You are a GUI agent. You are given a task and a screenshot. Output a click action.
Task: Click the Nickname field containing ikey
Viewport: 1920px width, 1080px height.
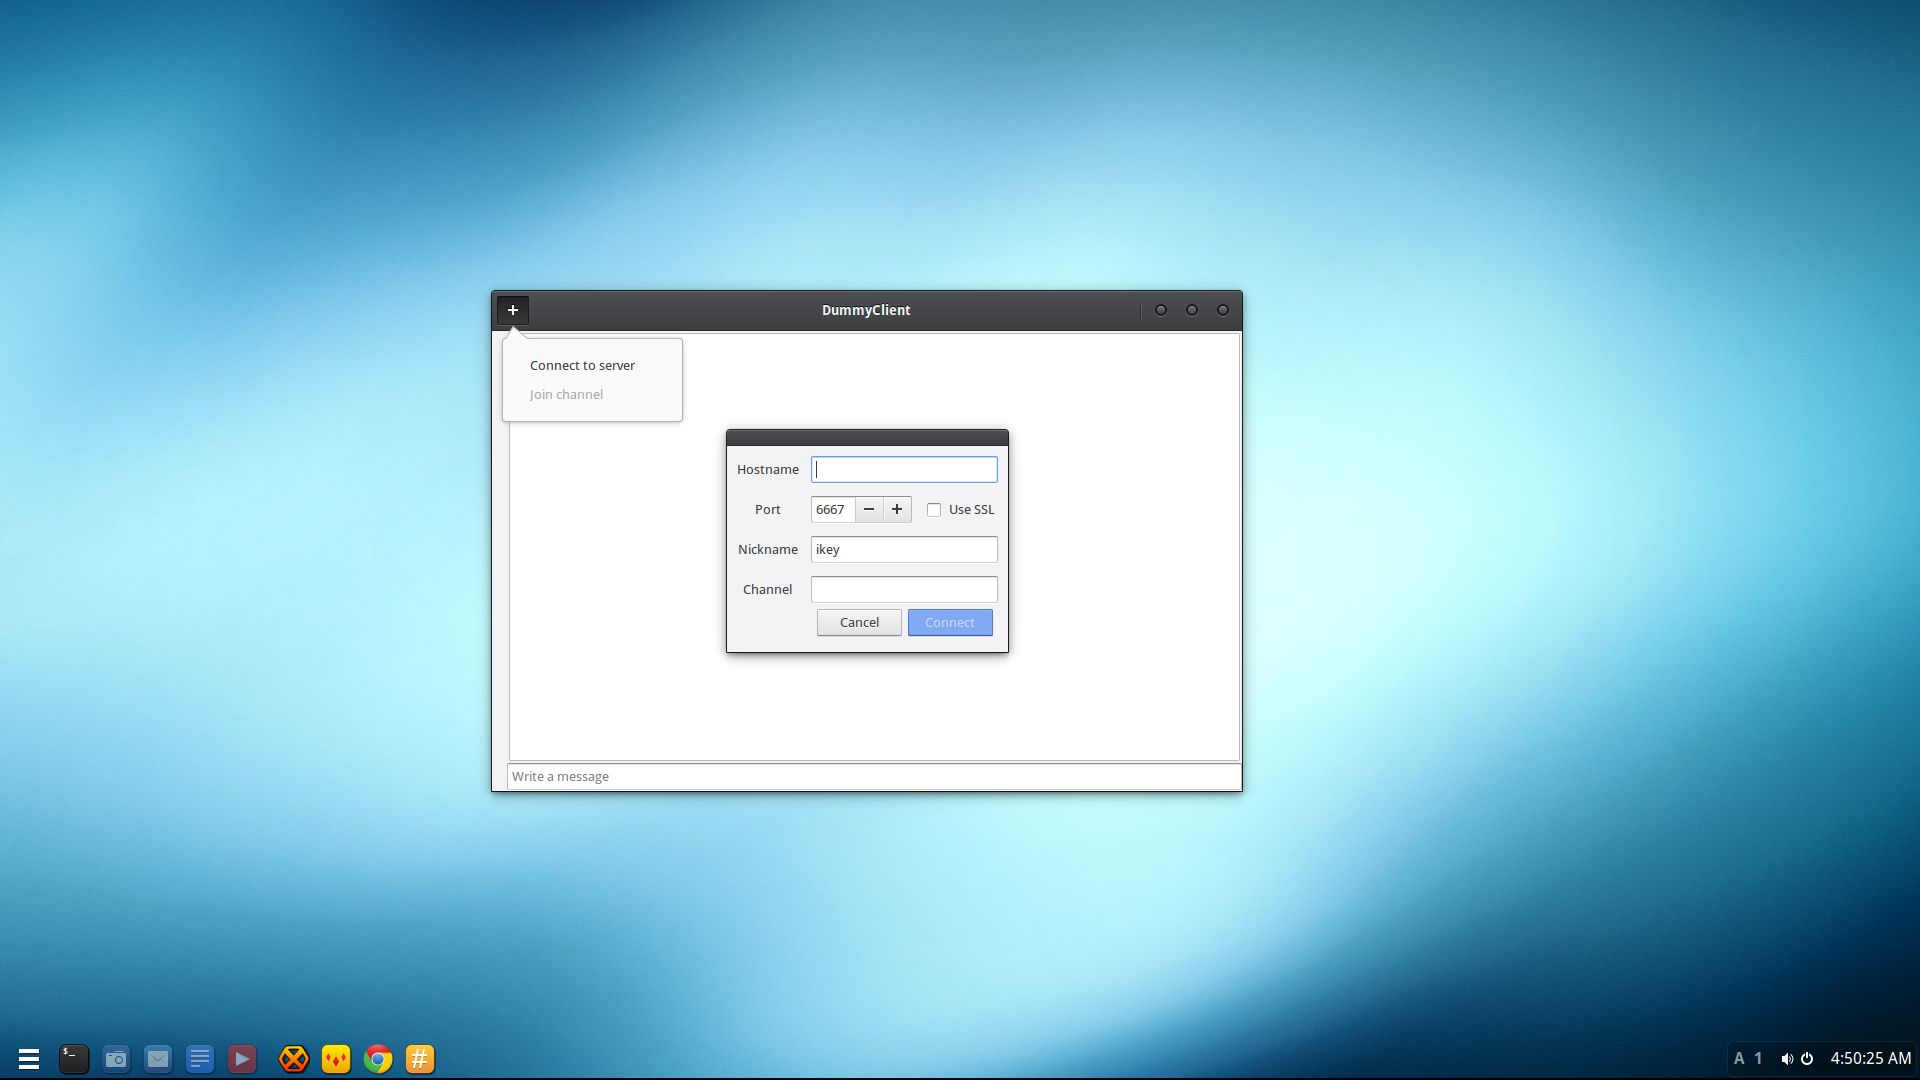coord(904,550)
